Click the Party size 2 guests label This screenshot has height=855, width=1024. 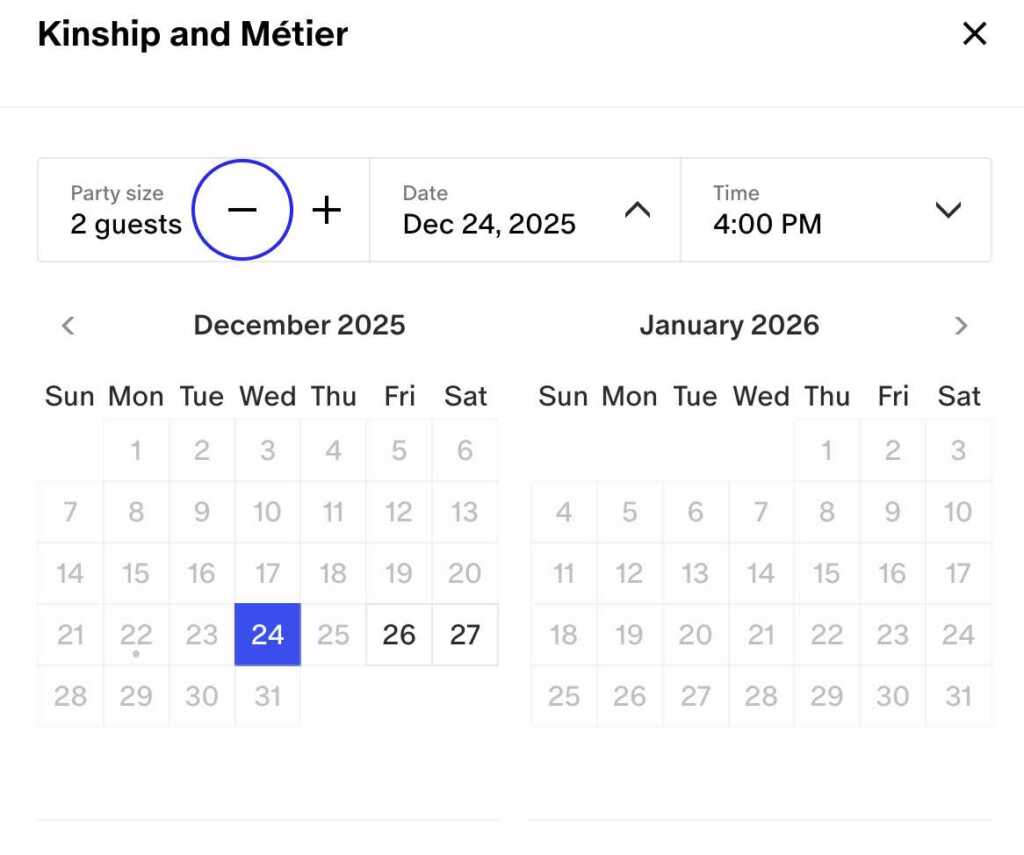[126, 211]
